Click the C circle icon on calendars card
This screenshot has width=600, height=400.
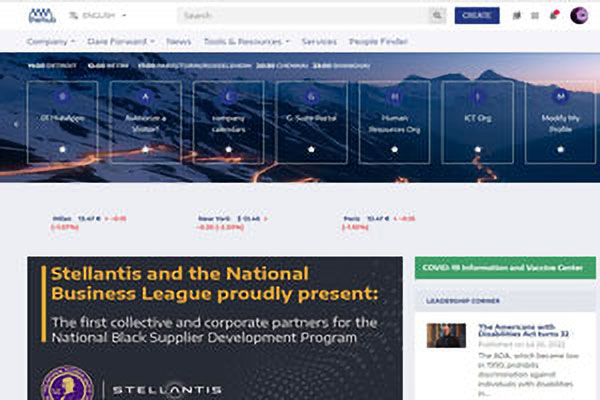click(x=228, y=96)
